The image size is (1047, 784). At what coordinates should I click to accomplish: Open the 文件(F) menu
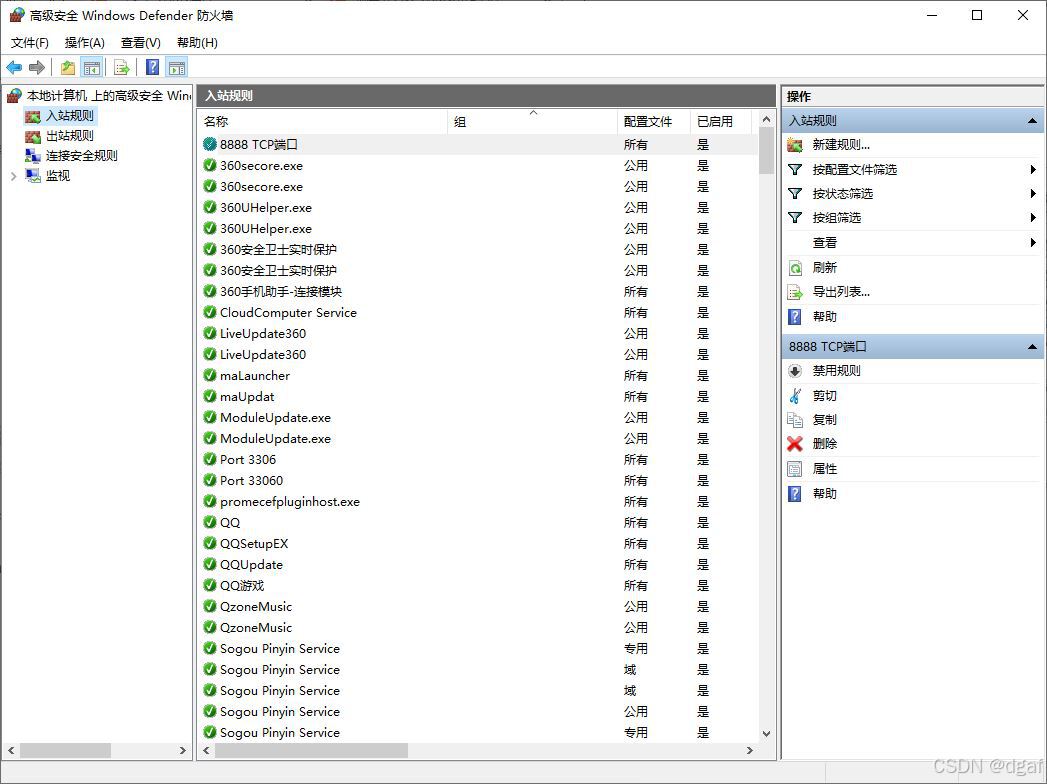pyautogui.click(x=29, y=43)
